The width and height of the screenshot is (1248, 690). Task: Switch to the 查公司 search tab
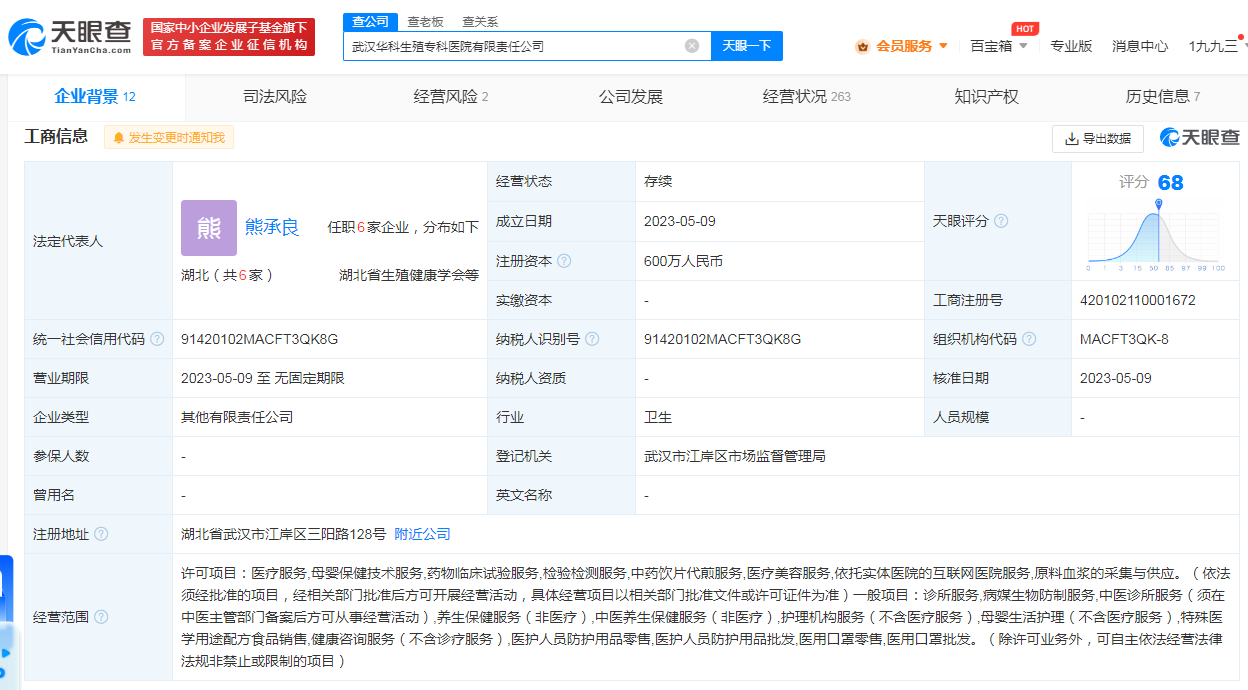[x=370, y=22]
